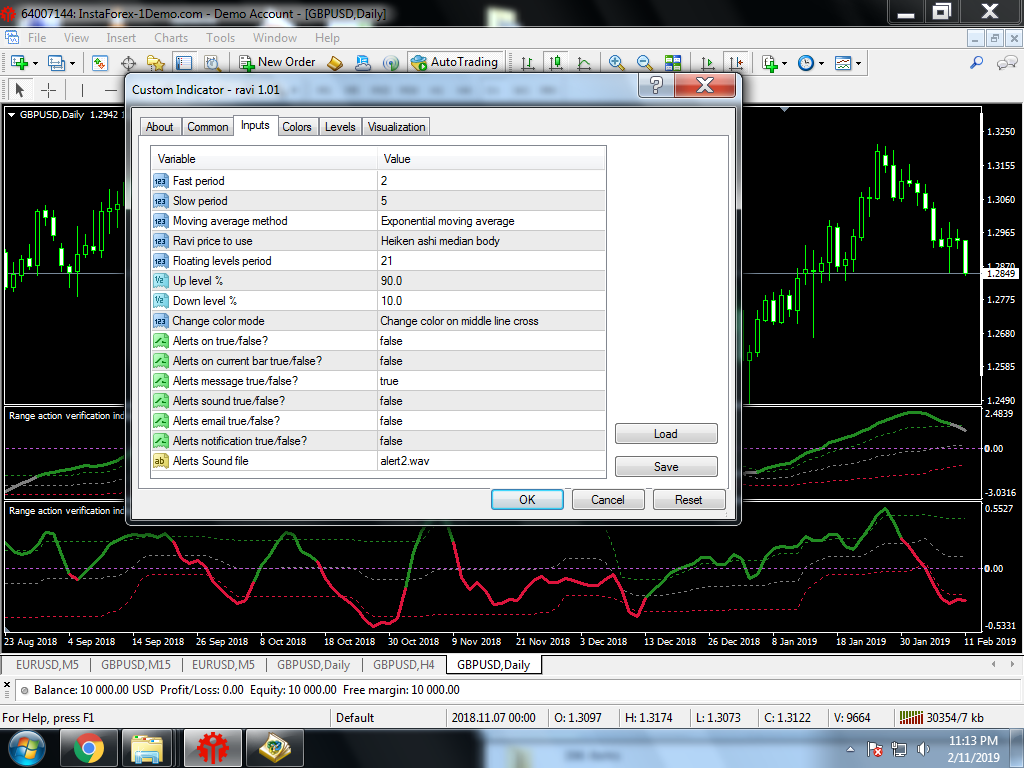Switch to the Visualization tab
Viewport: 1024px width, 768px height.
tap(396, 127)
